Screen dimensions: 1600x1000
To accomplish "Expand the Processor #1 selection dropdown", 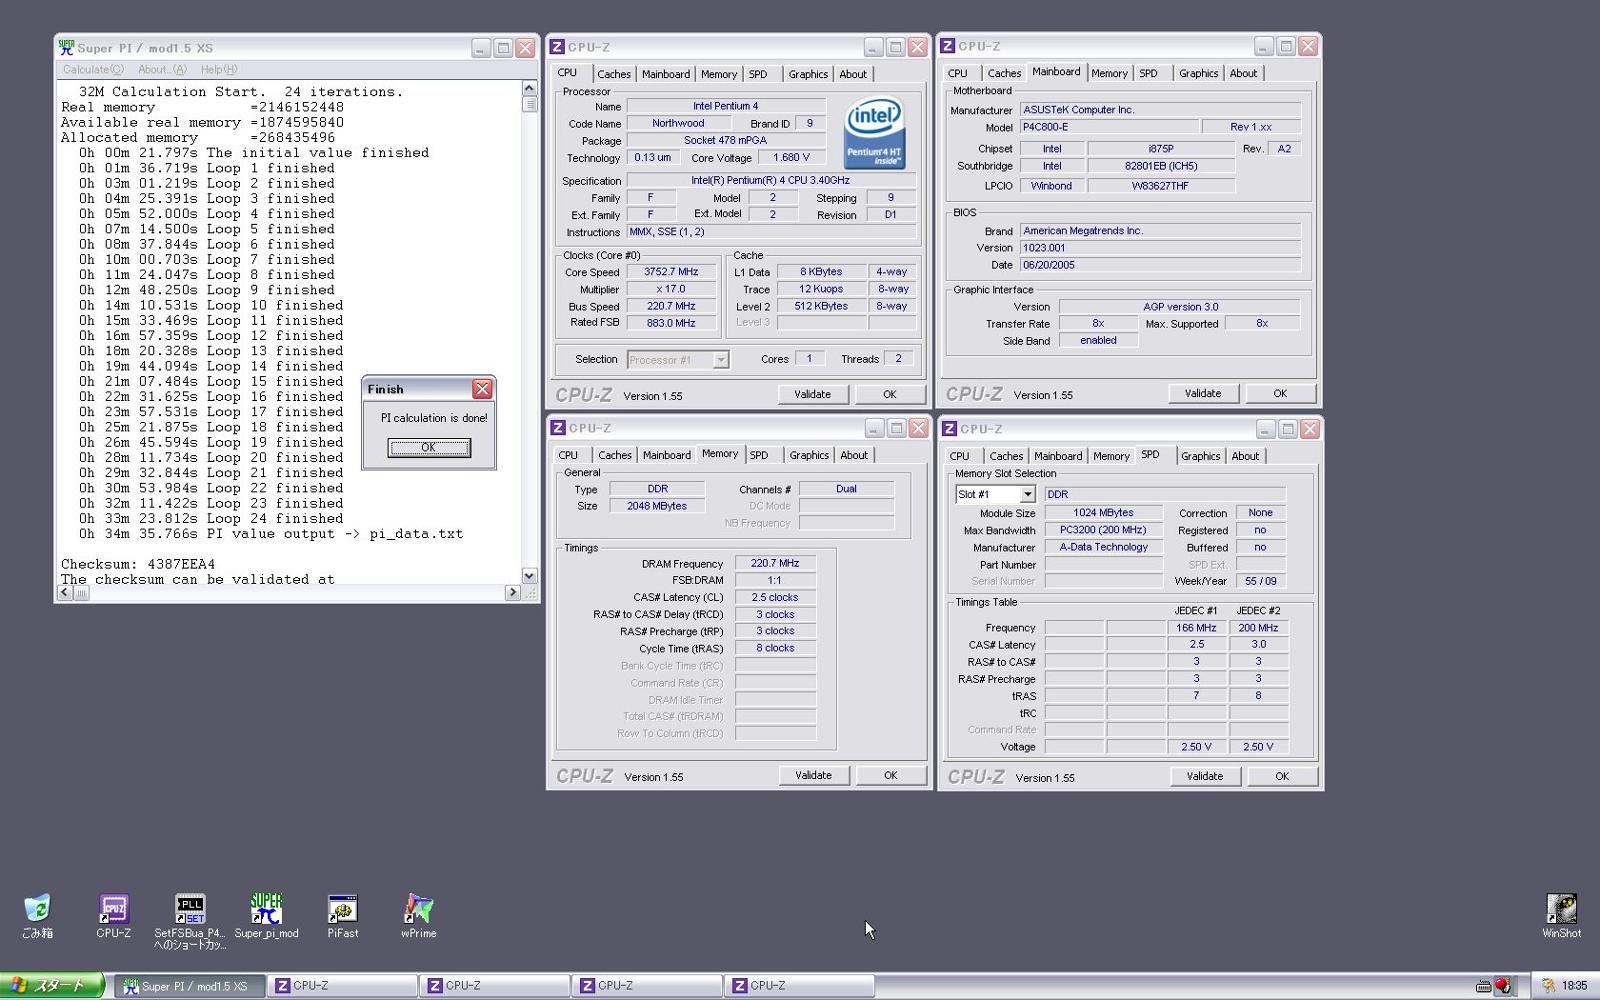I will [720, 360].
